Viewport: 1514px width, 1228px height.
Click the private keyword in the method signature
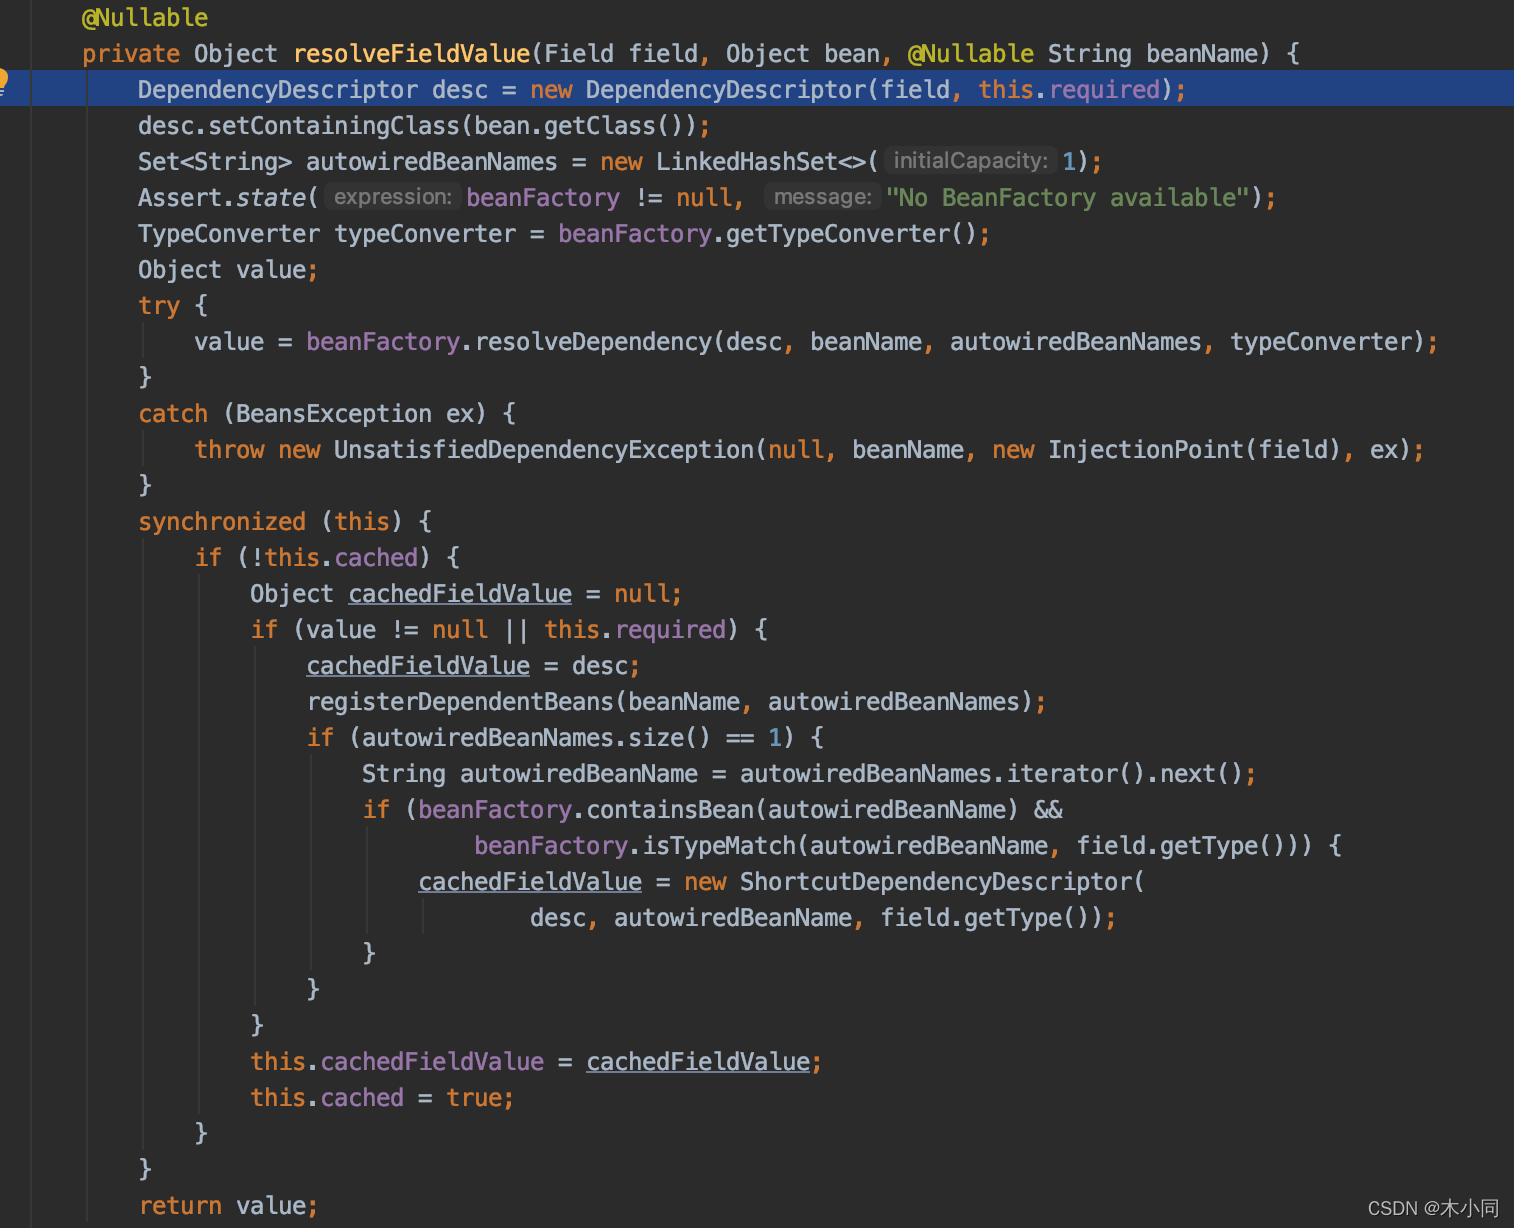pos(131,54)
